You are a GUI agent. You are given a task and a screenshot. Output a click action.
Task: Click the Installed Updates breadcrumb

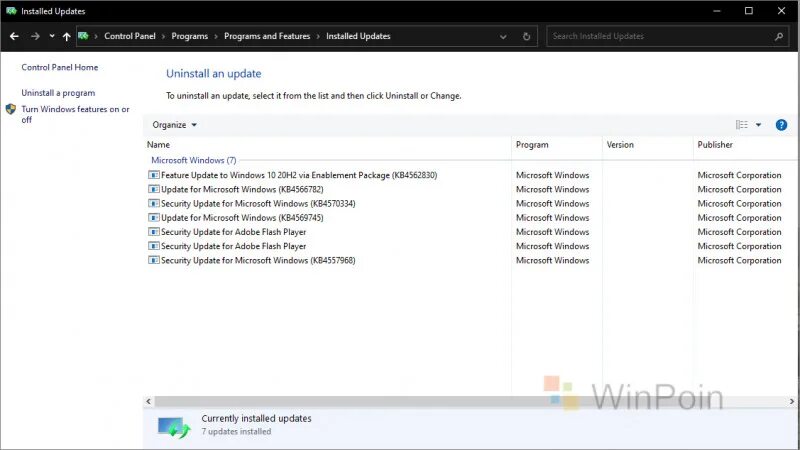(358, 36)
